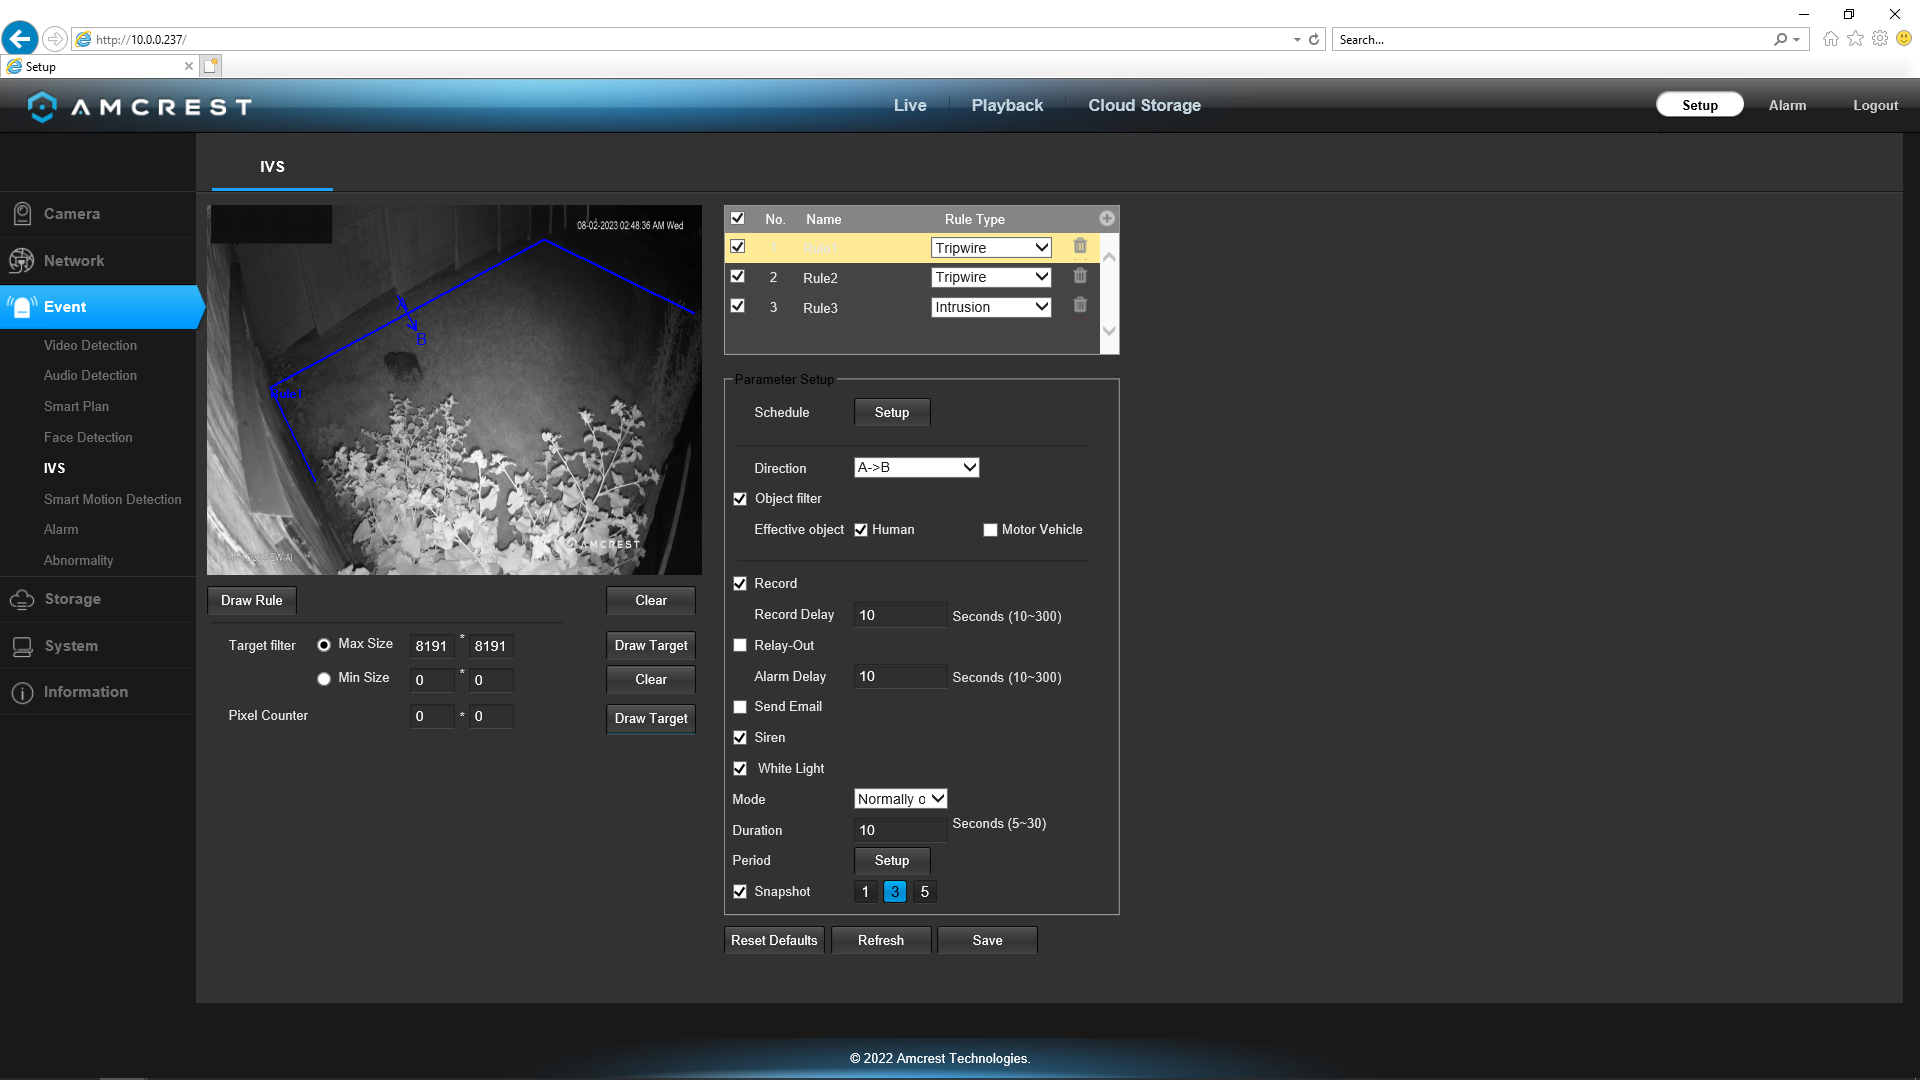The height and width of the screenshot is (1080, 1920).
Task: Click the add rule plus icon
Action: [x=1107, y=219]
